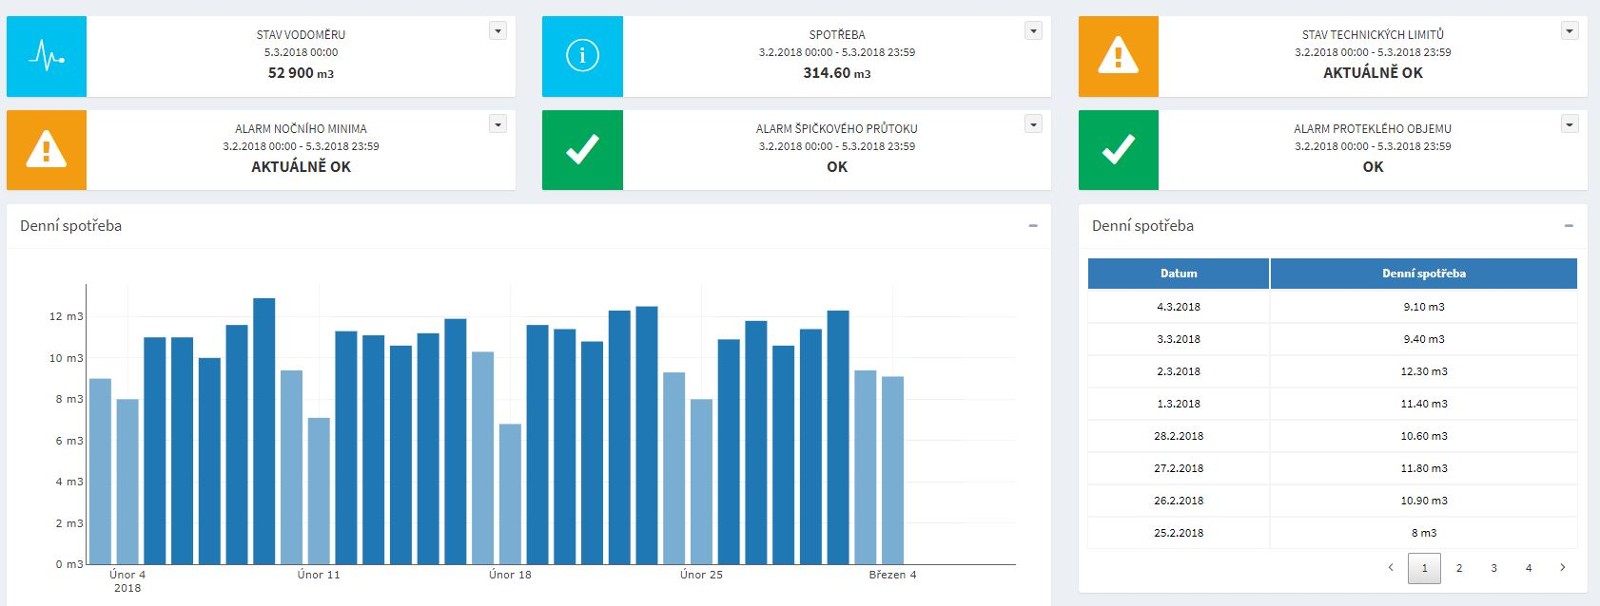Click green checkmark on Alarm špičkového průtoku
The width and height of the screenshot is (1600, 606).
582,150
